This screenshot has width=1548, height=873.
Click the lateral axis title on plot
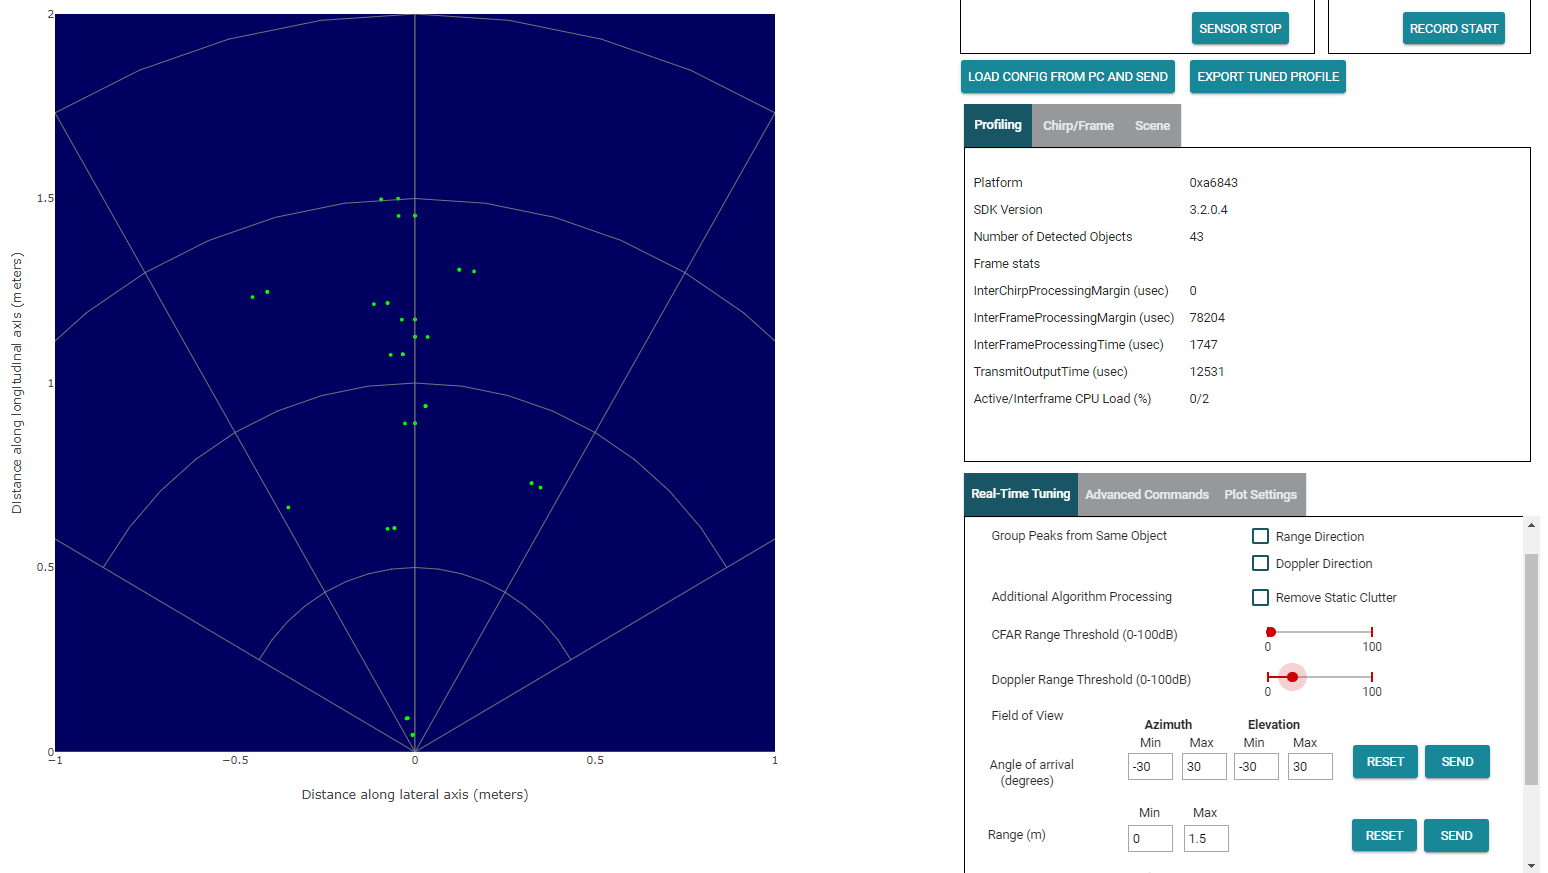point(415,795)
